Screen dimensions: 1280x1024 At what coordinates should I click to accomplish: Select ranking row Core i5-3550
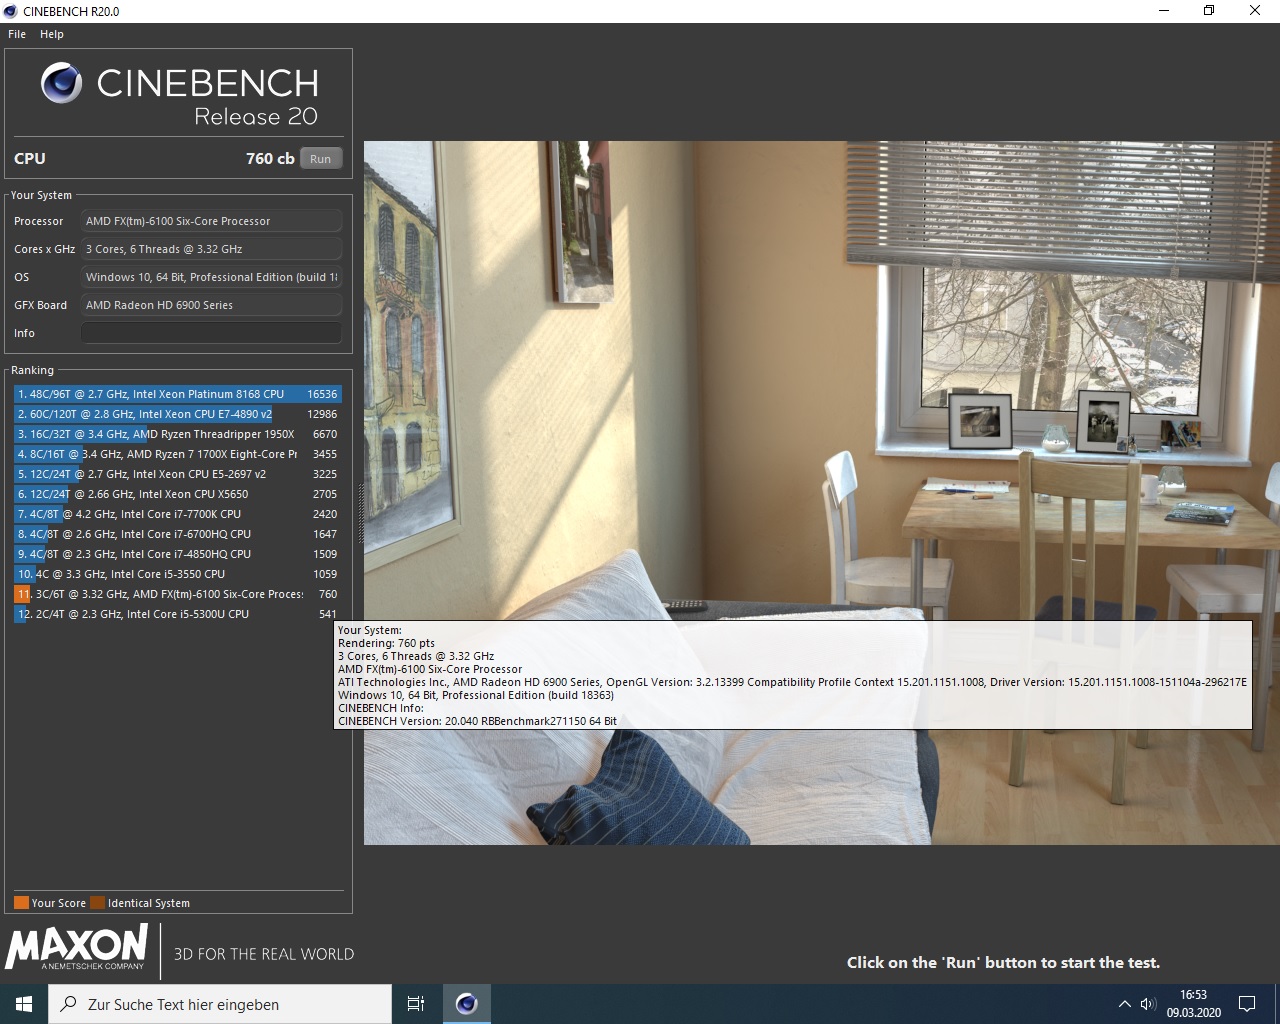click(178, 574)
